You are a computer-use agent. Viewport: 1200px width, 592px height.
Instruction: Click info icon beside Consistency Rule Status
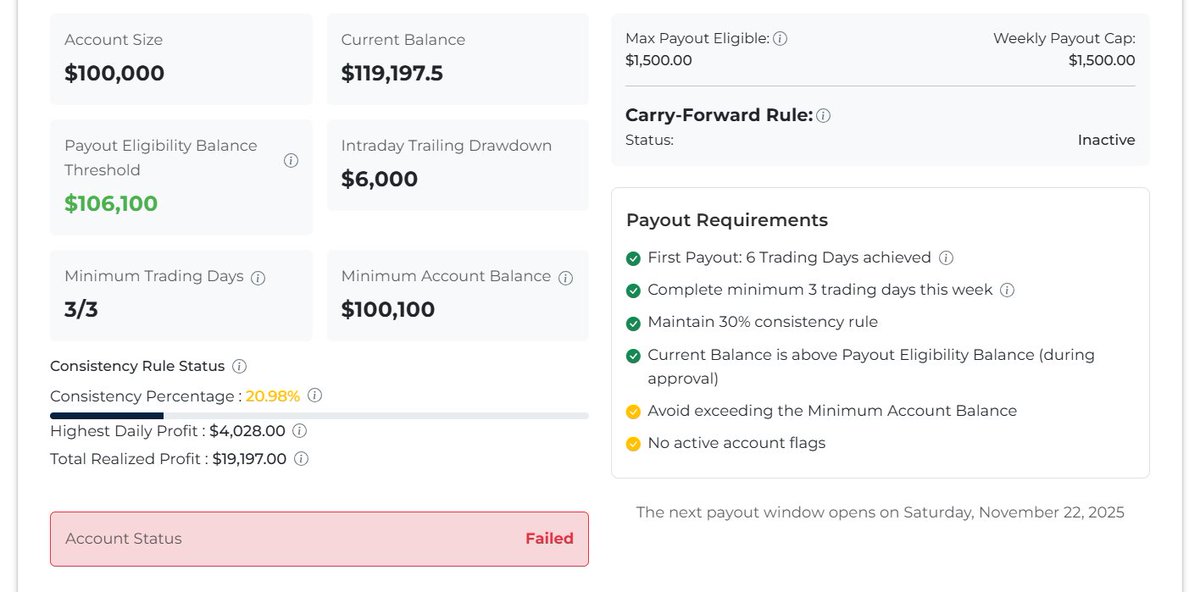coord(239,367)
